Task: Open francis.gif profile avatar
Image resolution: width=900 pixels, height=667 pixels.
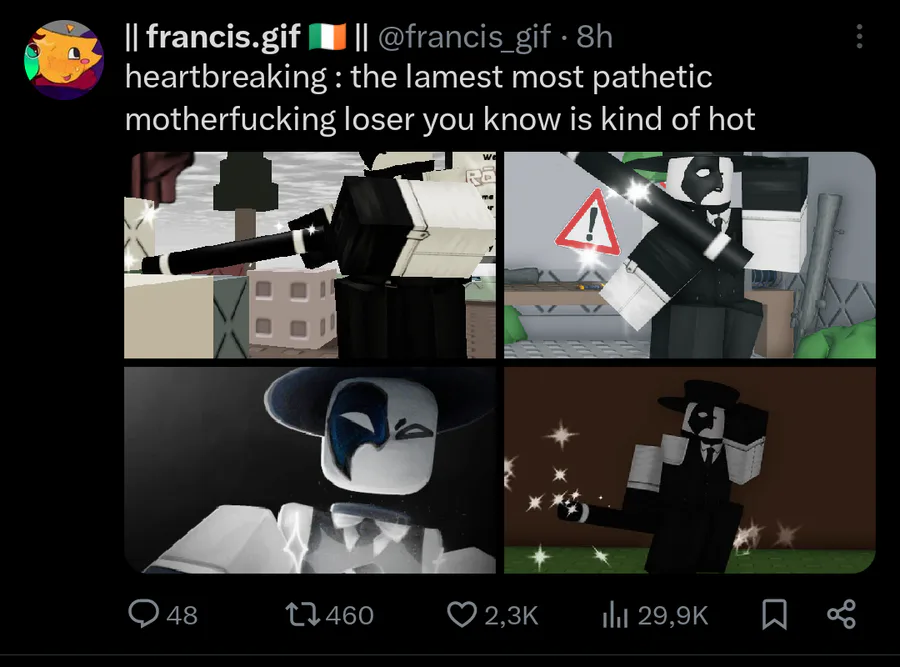Action: point(64,60)
